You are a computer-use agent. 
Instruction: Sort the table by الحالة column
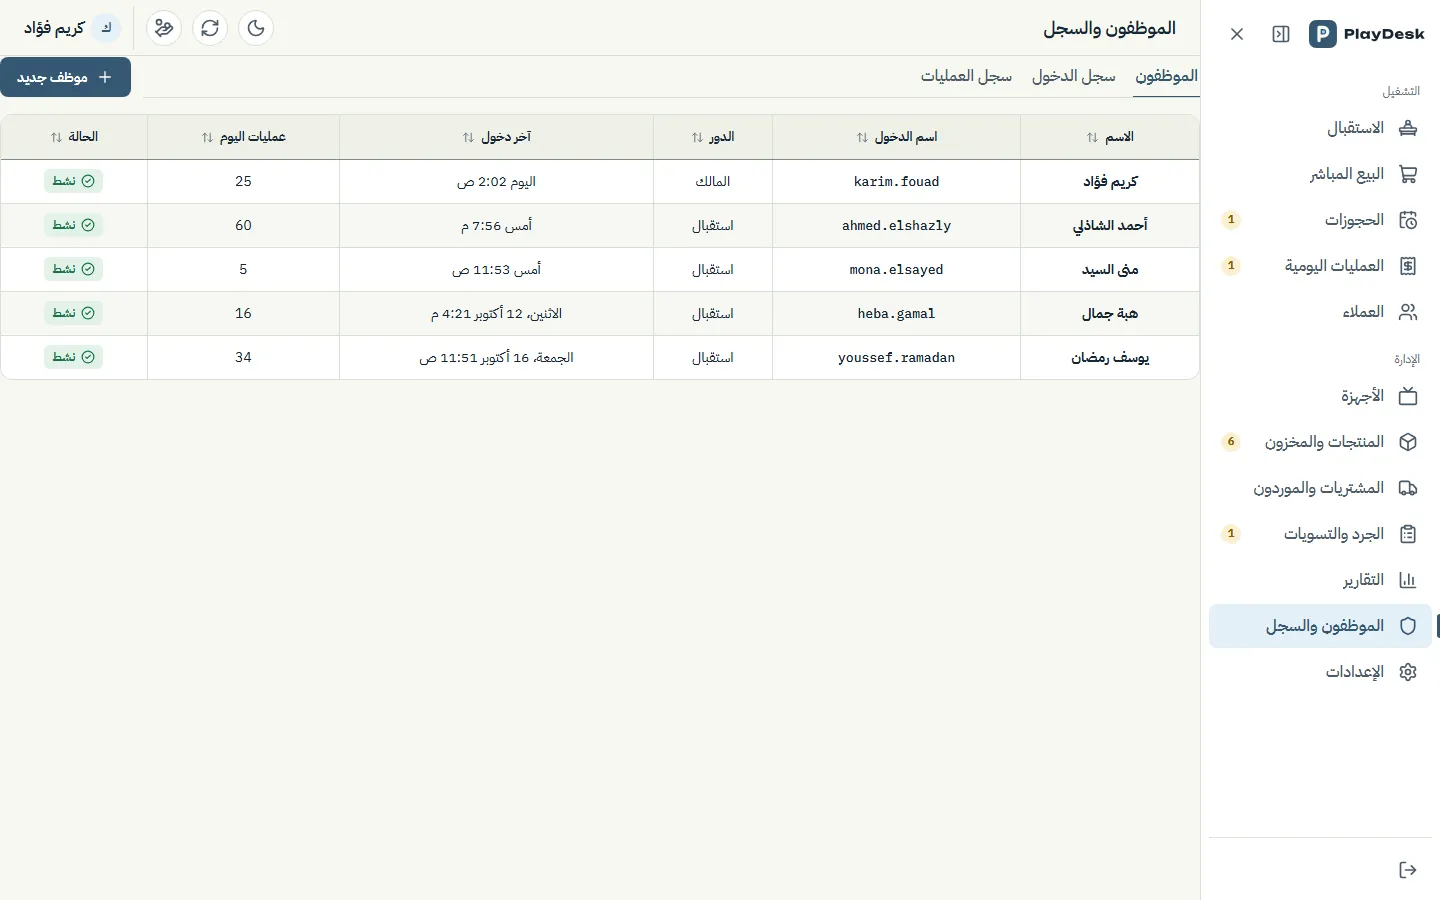pos(74,137)
